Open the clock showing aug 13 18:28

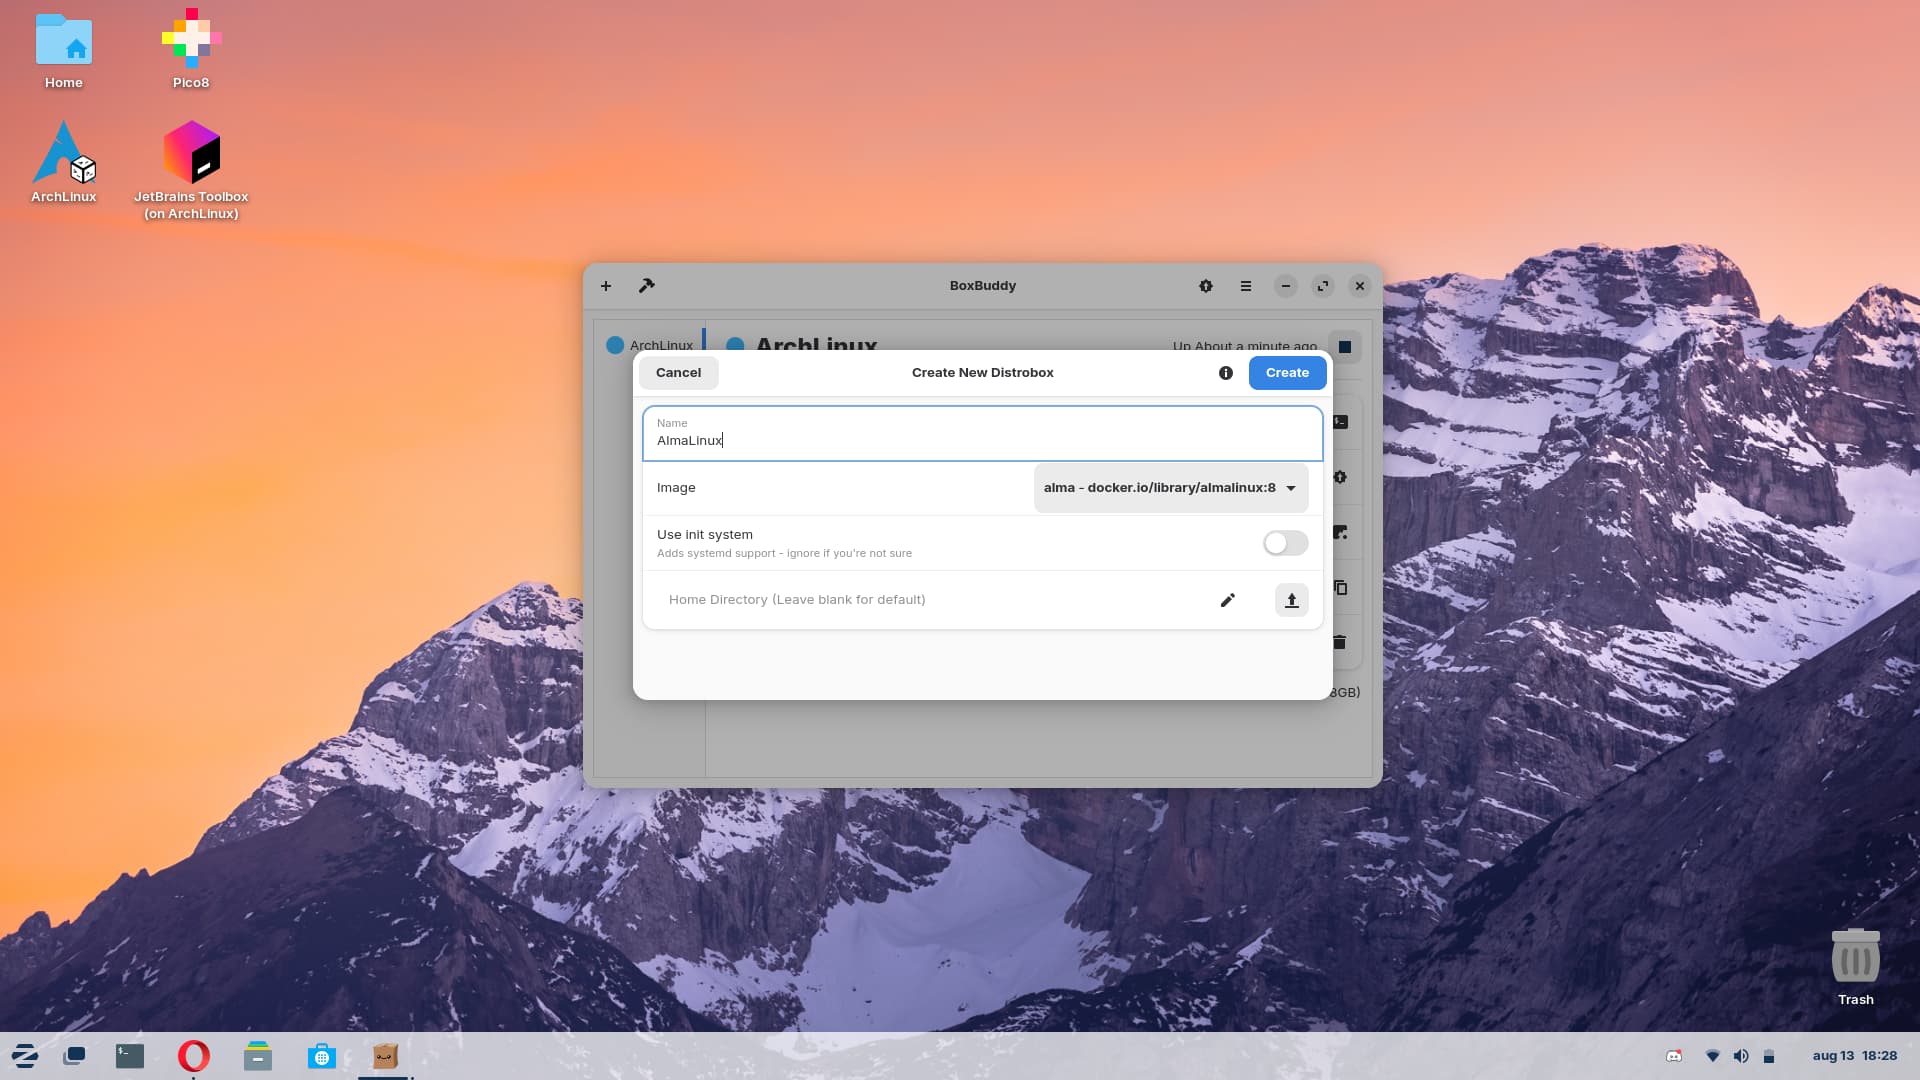1855,1056
